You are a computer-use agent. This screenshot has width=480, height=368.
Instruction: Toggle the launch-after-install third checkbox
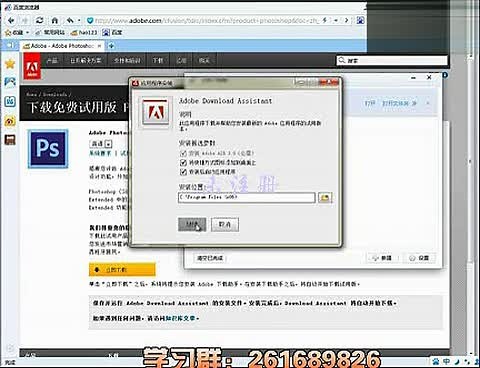pos(183,172)
